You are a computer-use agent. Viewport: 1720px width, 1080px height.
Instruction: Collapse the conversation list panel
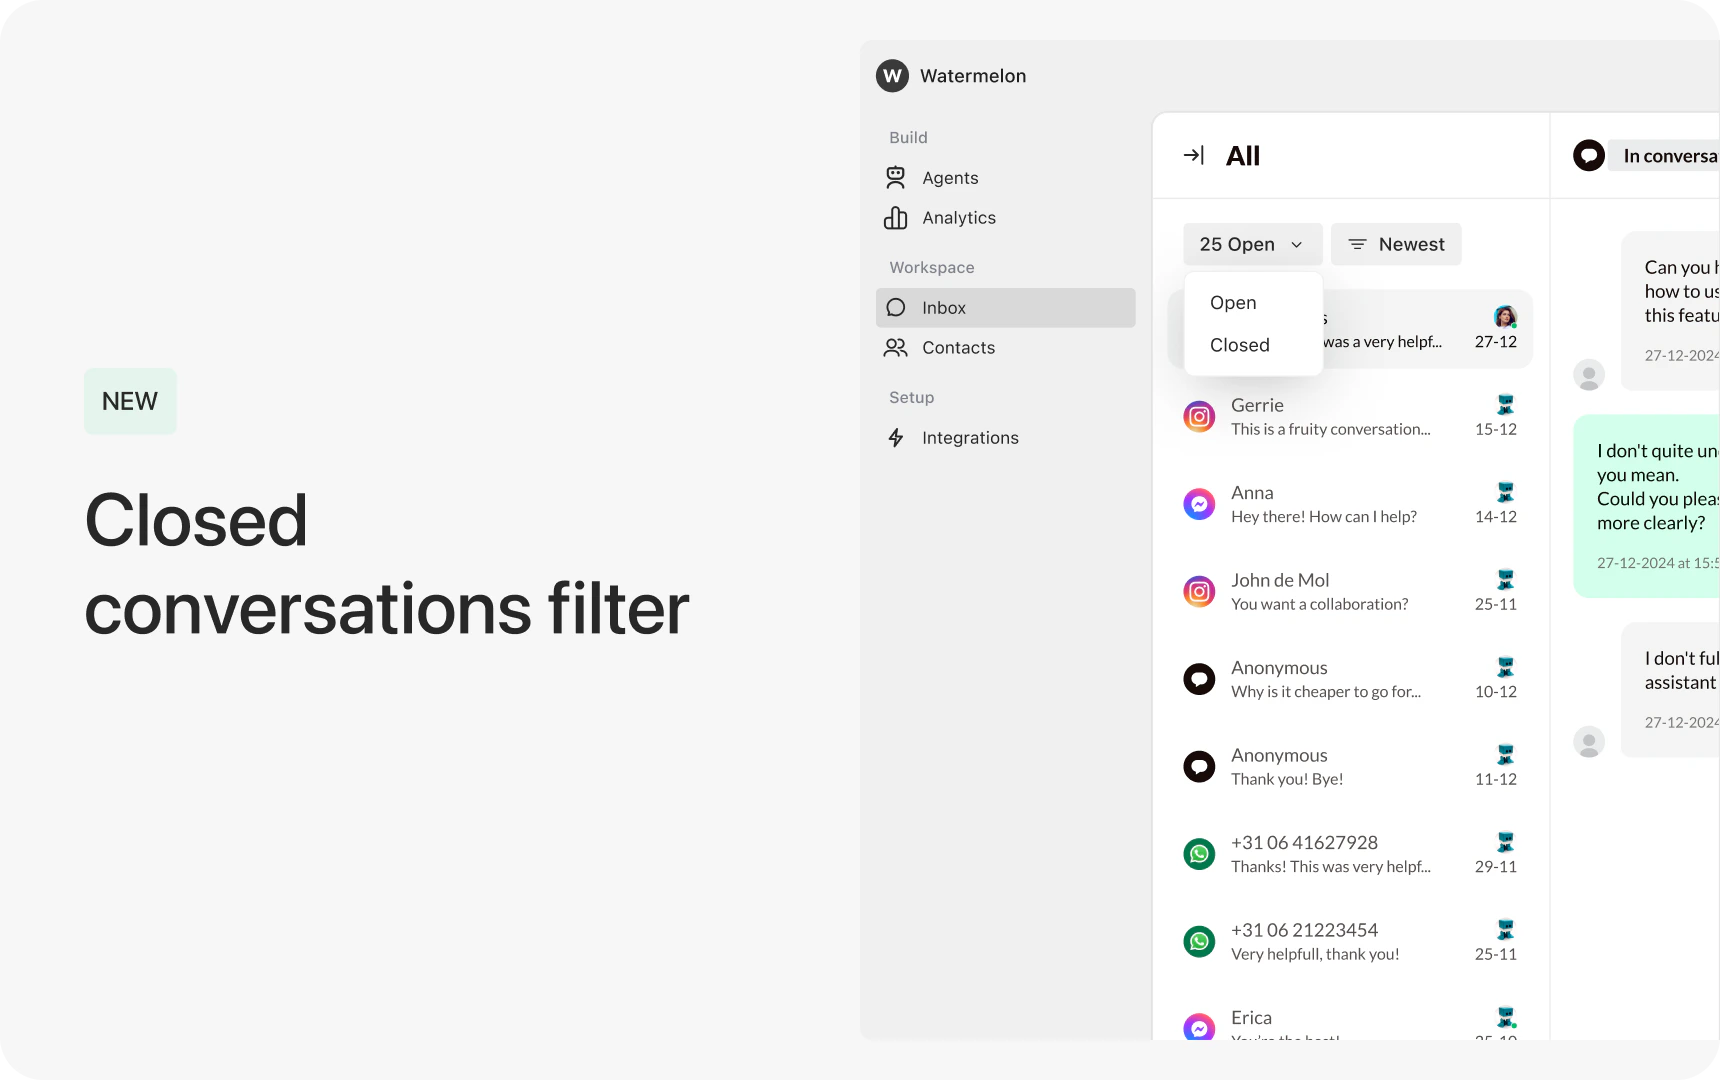click(x=1194, y=155)
